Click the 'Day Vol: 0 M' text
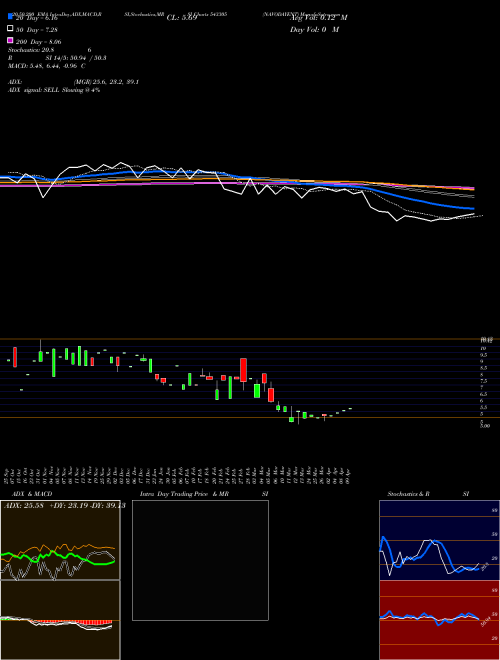This screenshot has width=500, height=660. tap(314, 30)
